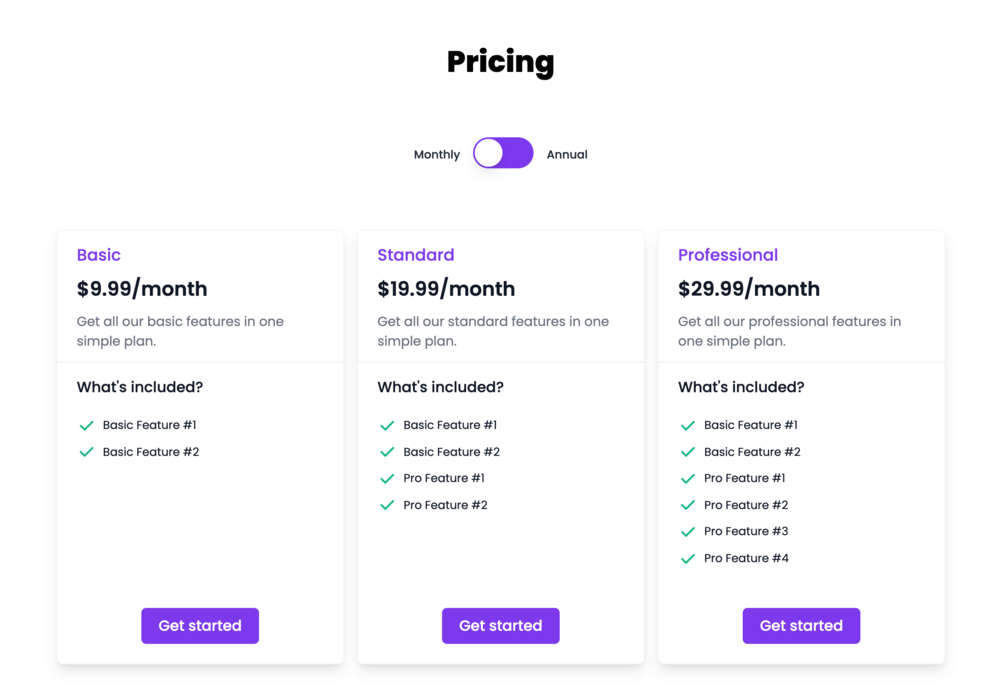Click checkmark beside Basic Feature #2 in Professional plan
This screenshot has height=697, width=1005.
click(x=688, y=452)
